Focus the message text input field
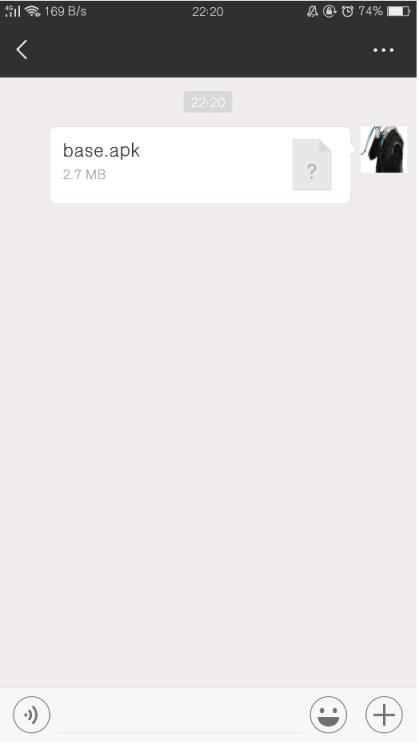The height and width of the screenshot is (745, 419). pos(180,715)
